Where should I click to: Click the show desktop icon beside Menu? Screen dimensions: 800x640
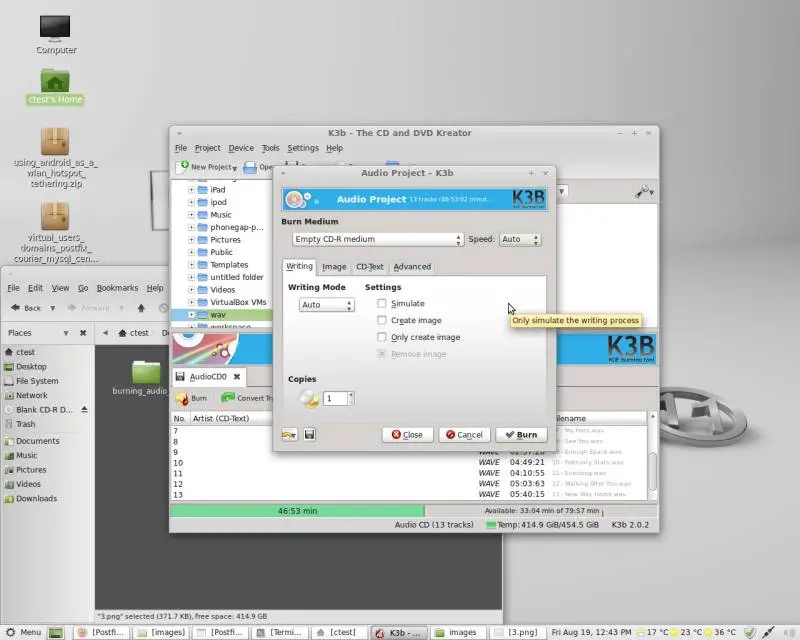coord(56,632)
